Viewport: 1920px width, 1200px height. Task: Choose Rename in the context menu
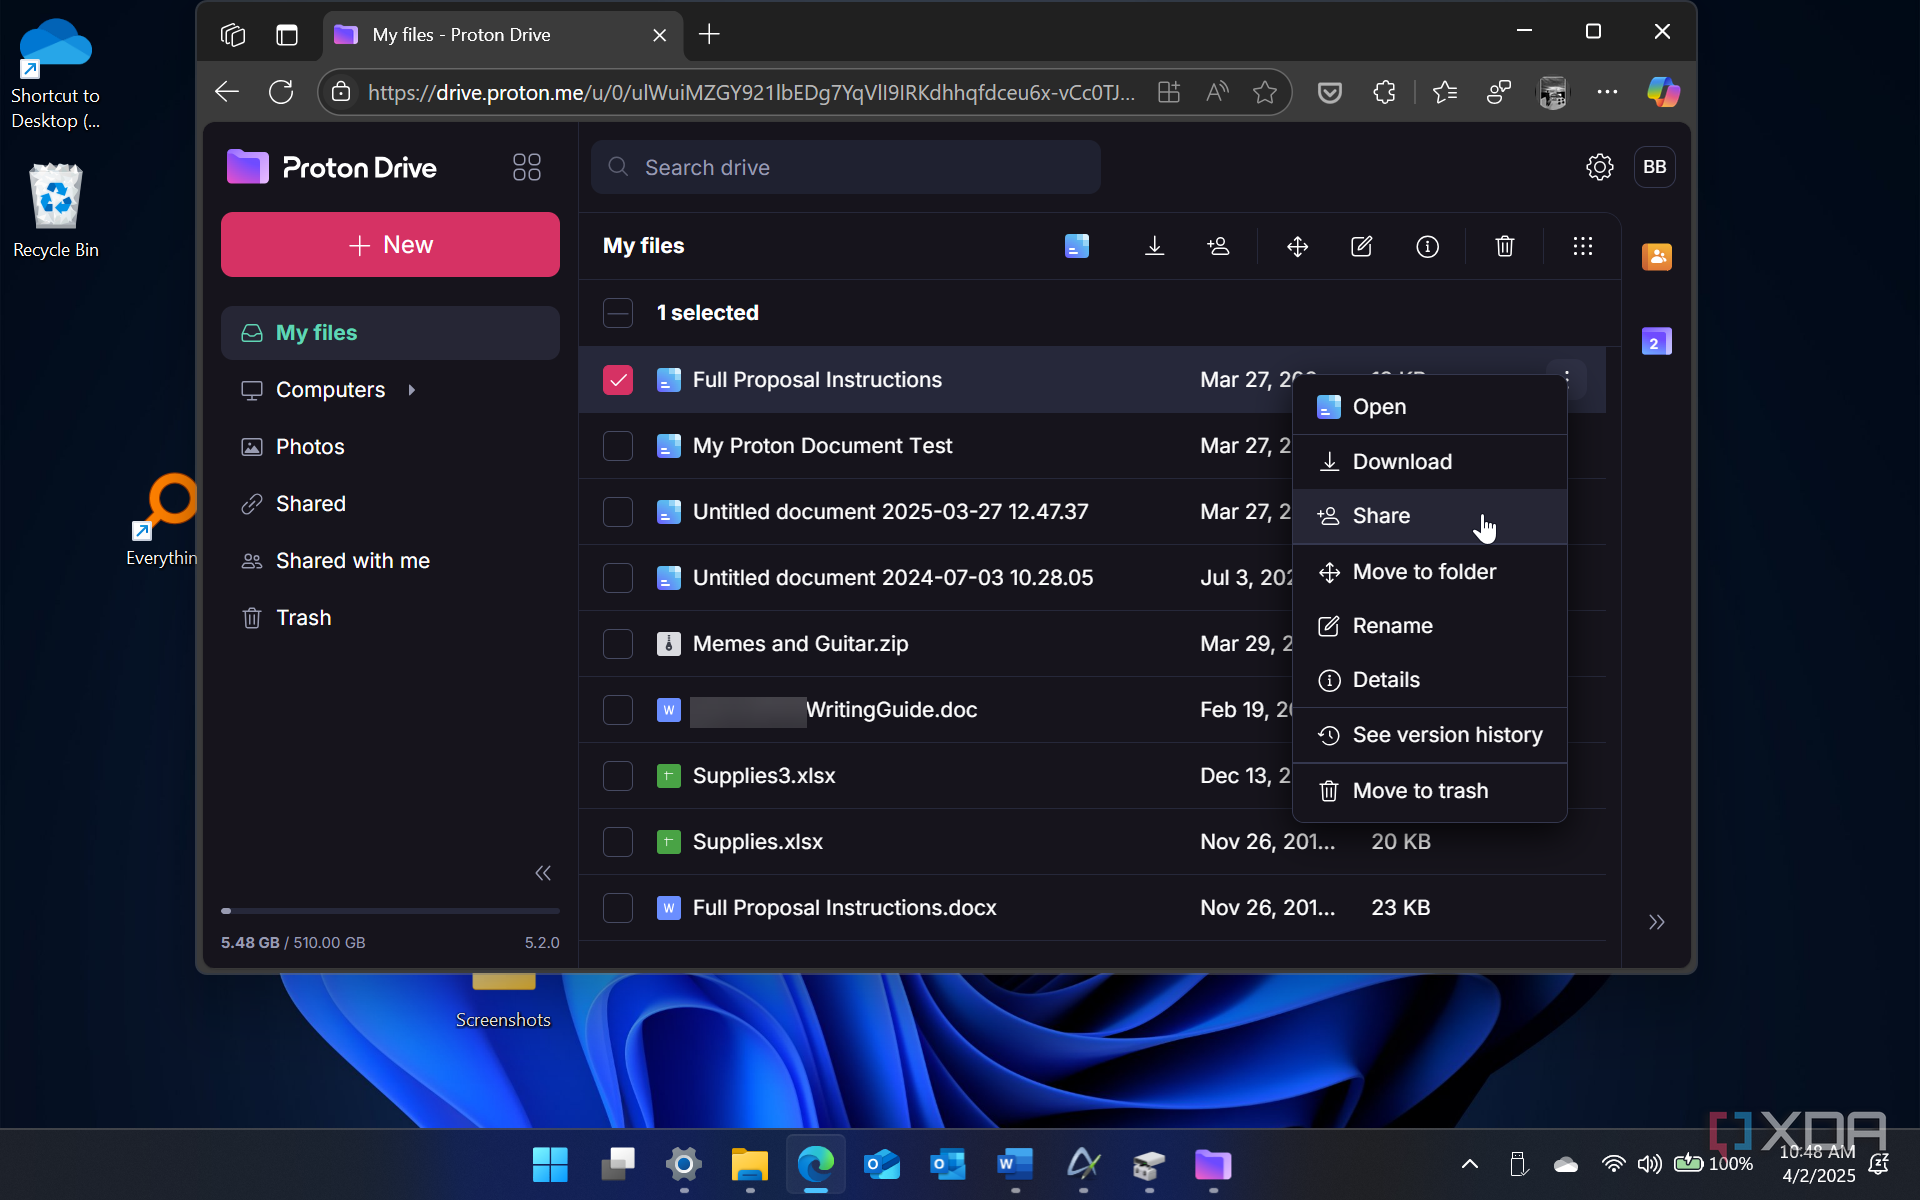pyautogui.click(x=1429, y=626)
